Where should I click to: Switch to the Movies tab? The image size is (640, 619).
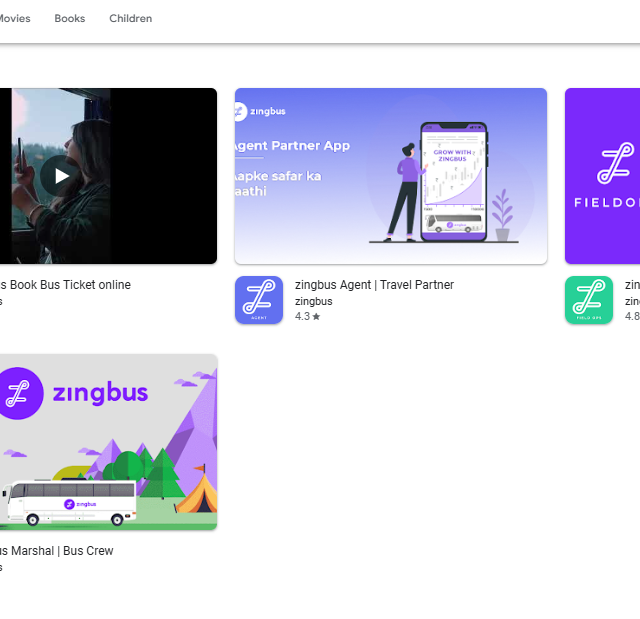tap(15, 18)
